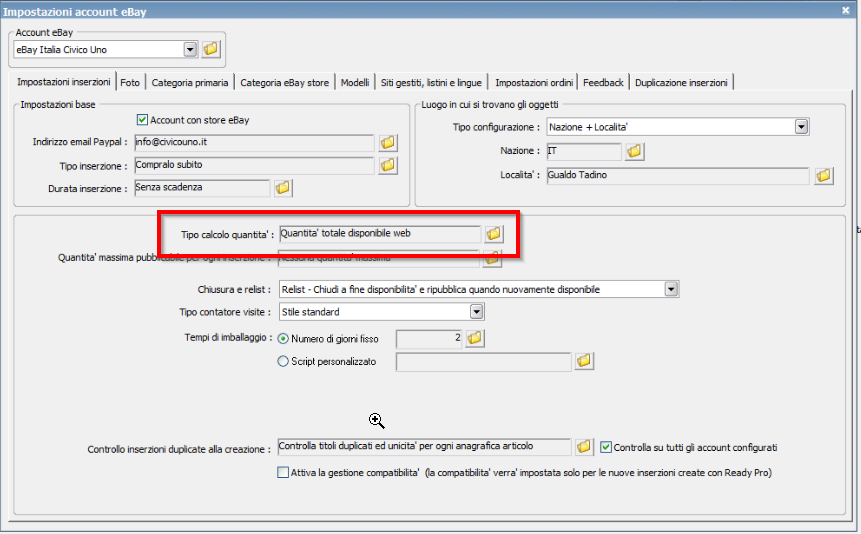Screen dimensions: 861x534
Task: Toggle Account con store eBay checkbox
Action: click(x=142, y=120)
